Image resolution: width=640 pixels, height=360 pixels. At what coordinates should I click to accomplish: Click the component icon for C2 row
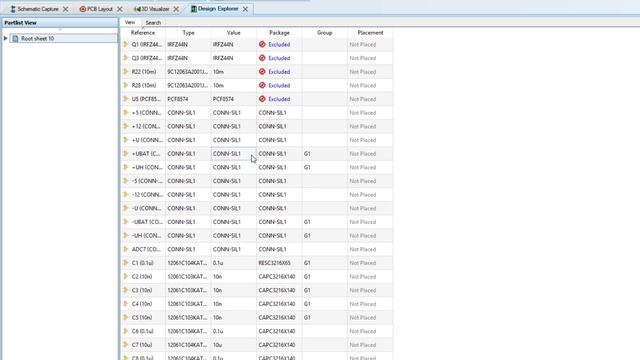click(126, 276)
